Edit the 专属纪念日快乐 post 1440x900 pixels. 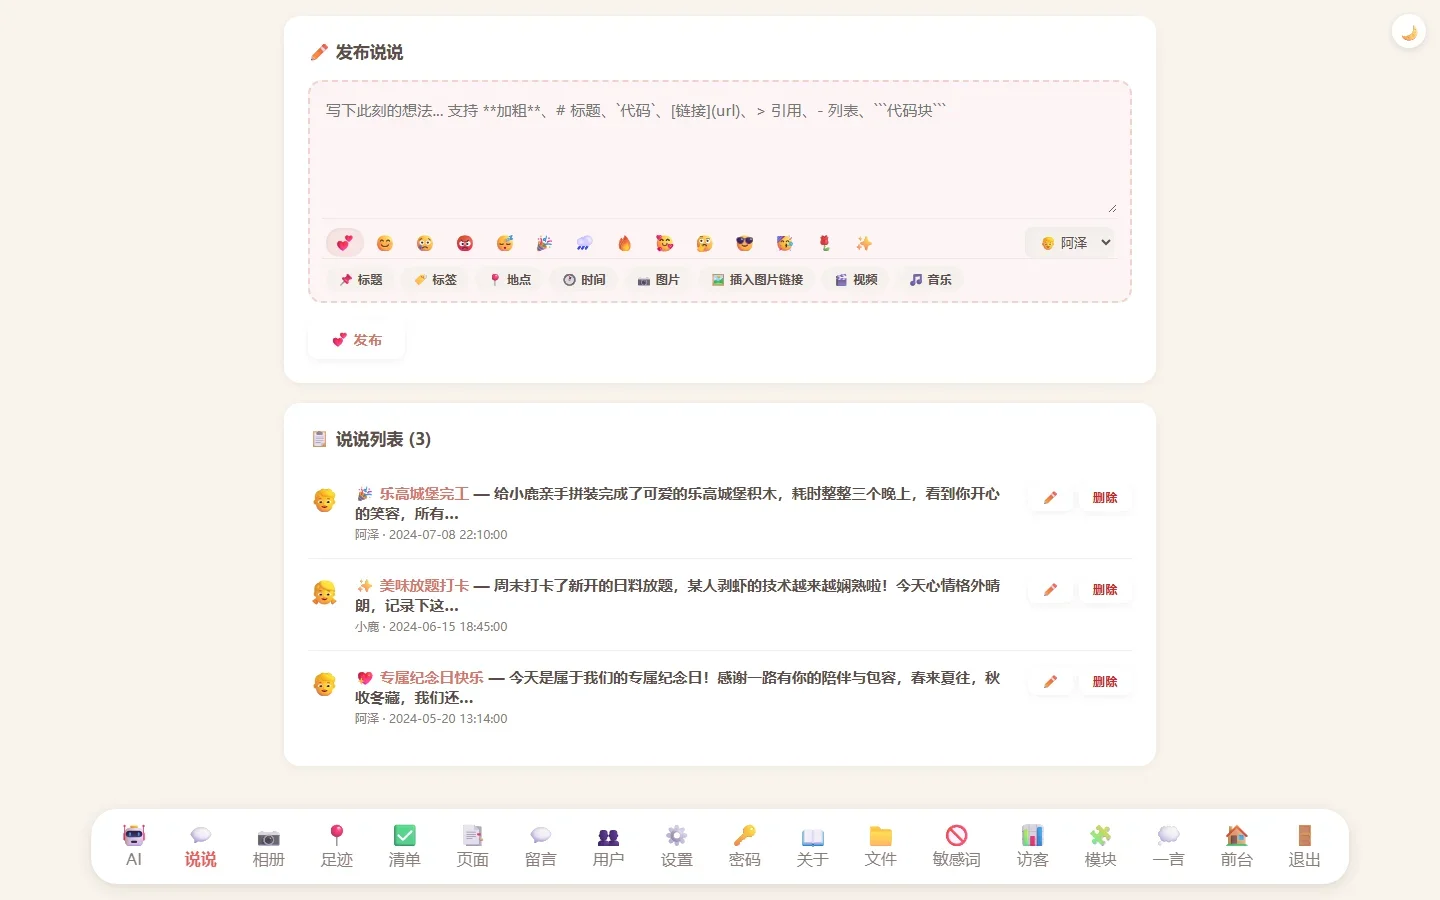click(1051, 682)
